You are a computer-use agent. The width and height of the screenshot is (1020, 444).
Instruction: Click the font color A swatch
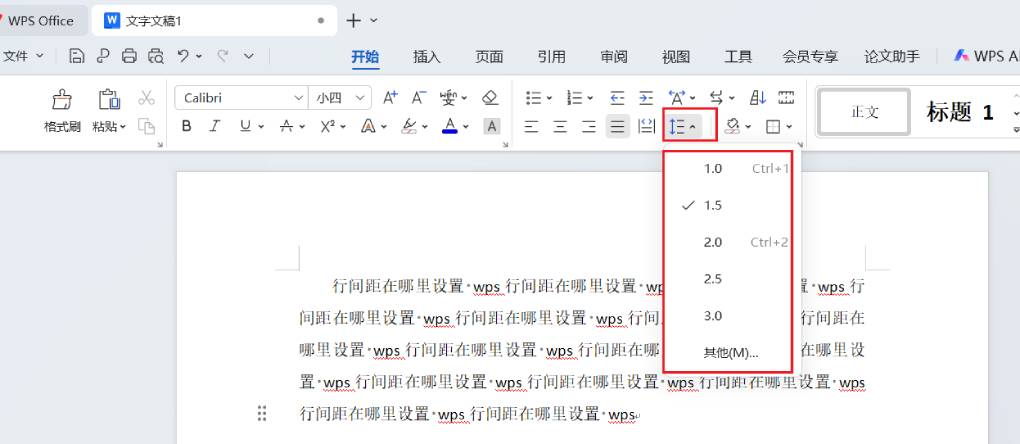tap(450, 126)
